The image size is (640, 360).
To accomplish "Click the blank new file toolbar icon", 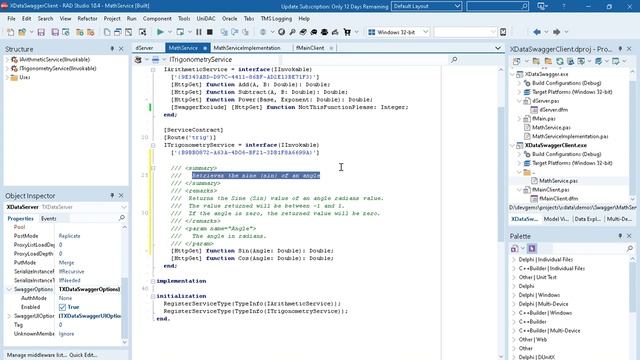I will [x=107, y=32].
